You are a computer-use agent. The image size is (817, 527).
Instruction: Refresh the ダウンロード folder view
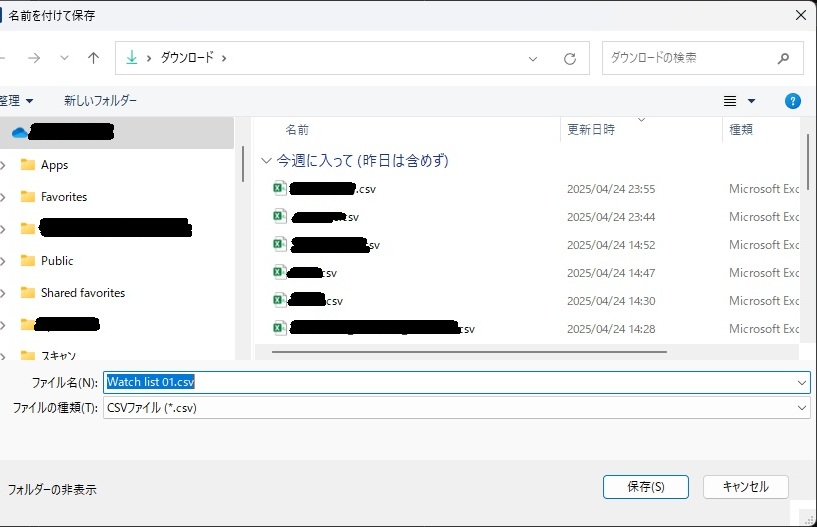pyautogui.click(x=570, y=58)
